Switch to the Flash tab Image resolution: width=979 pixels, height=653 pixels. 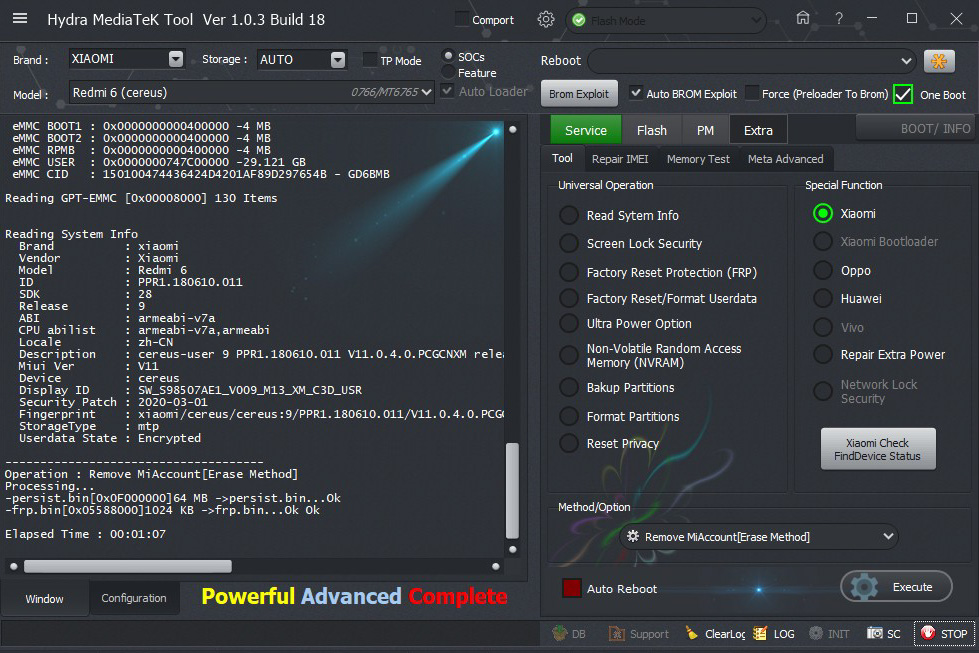coord(651,130)
